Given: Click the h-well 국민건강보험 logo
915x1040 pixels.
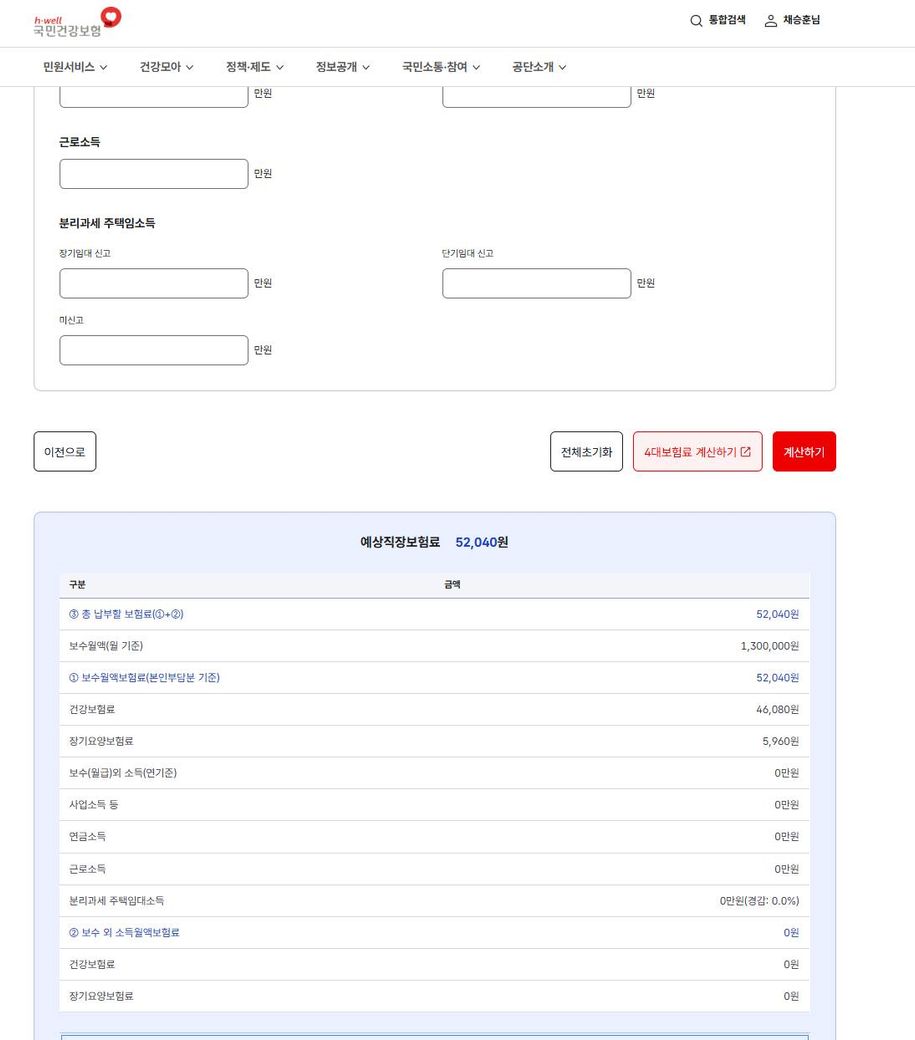Looking at the screenshot, I should pyautogui.click(x=76, y=23).
